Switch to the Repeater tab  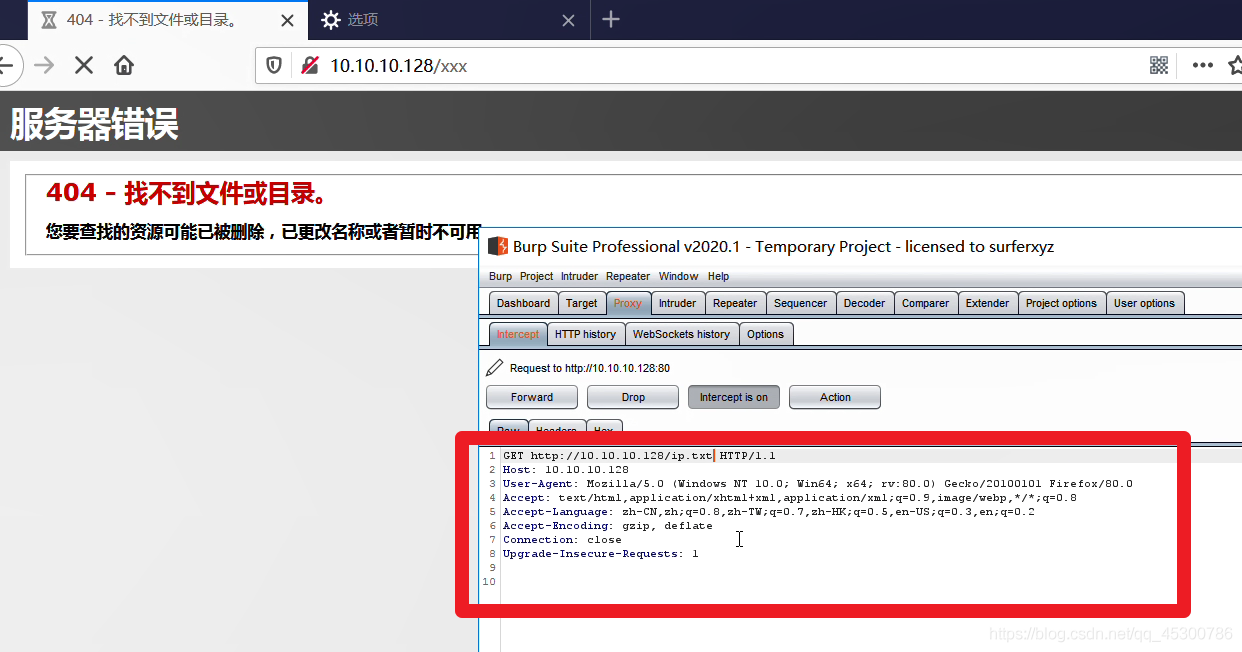(735, 303)
